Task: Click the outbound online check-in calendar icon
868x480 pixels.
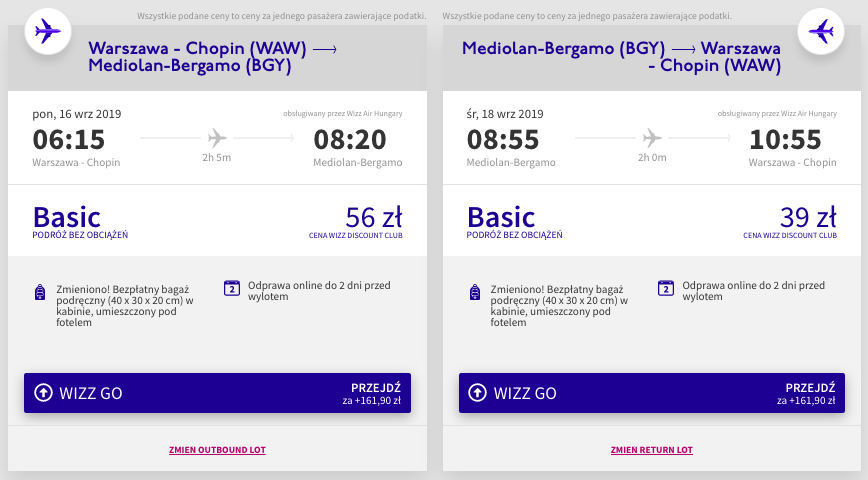Action: [232, 289]
